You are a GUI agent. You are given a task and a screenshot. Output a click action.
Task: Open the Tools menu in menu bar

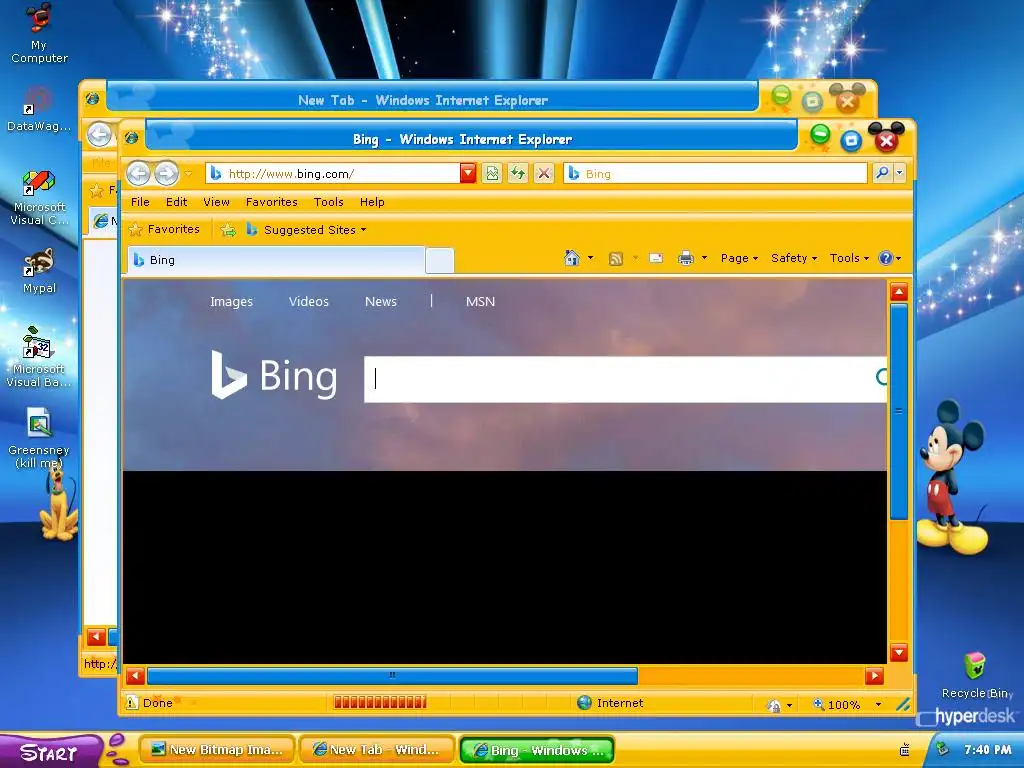click(328, 202)
